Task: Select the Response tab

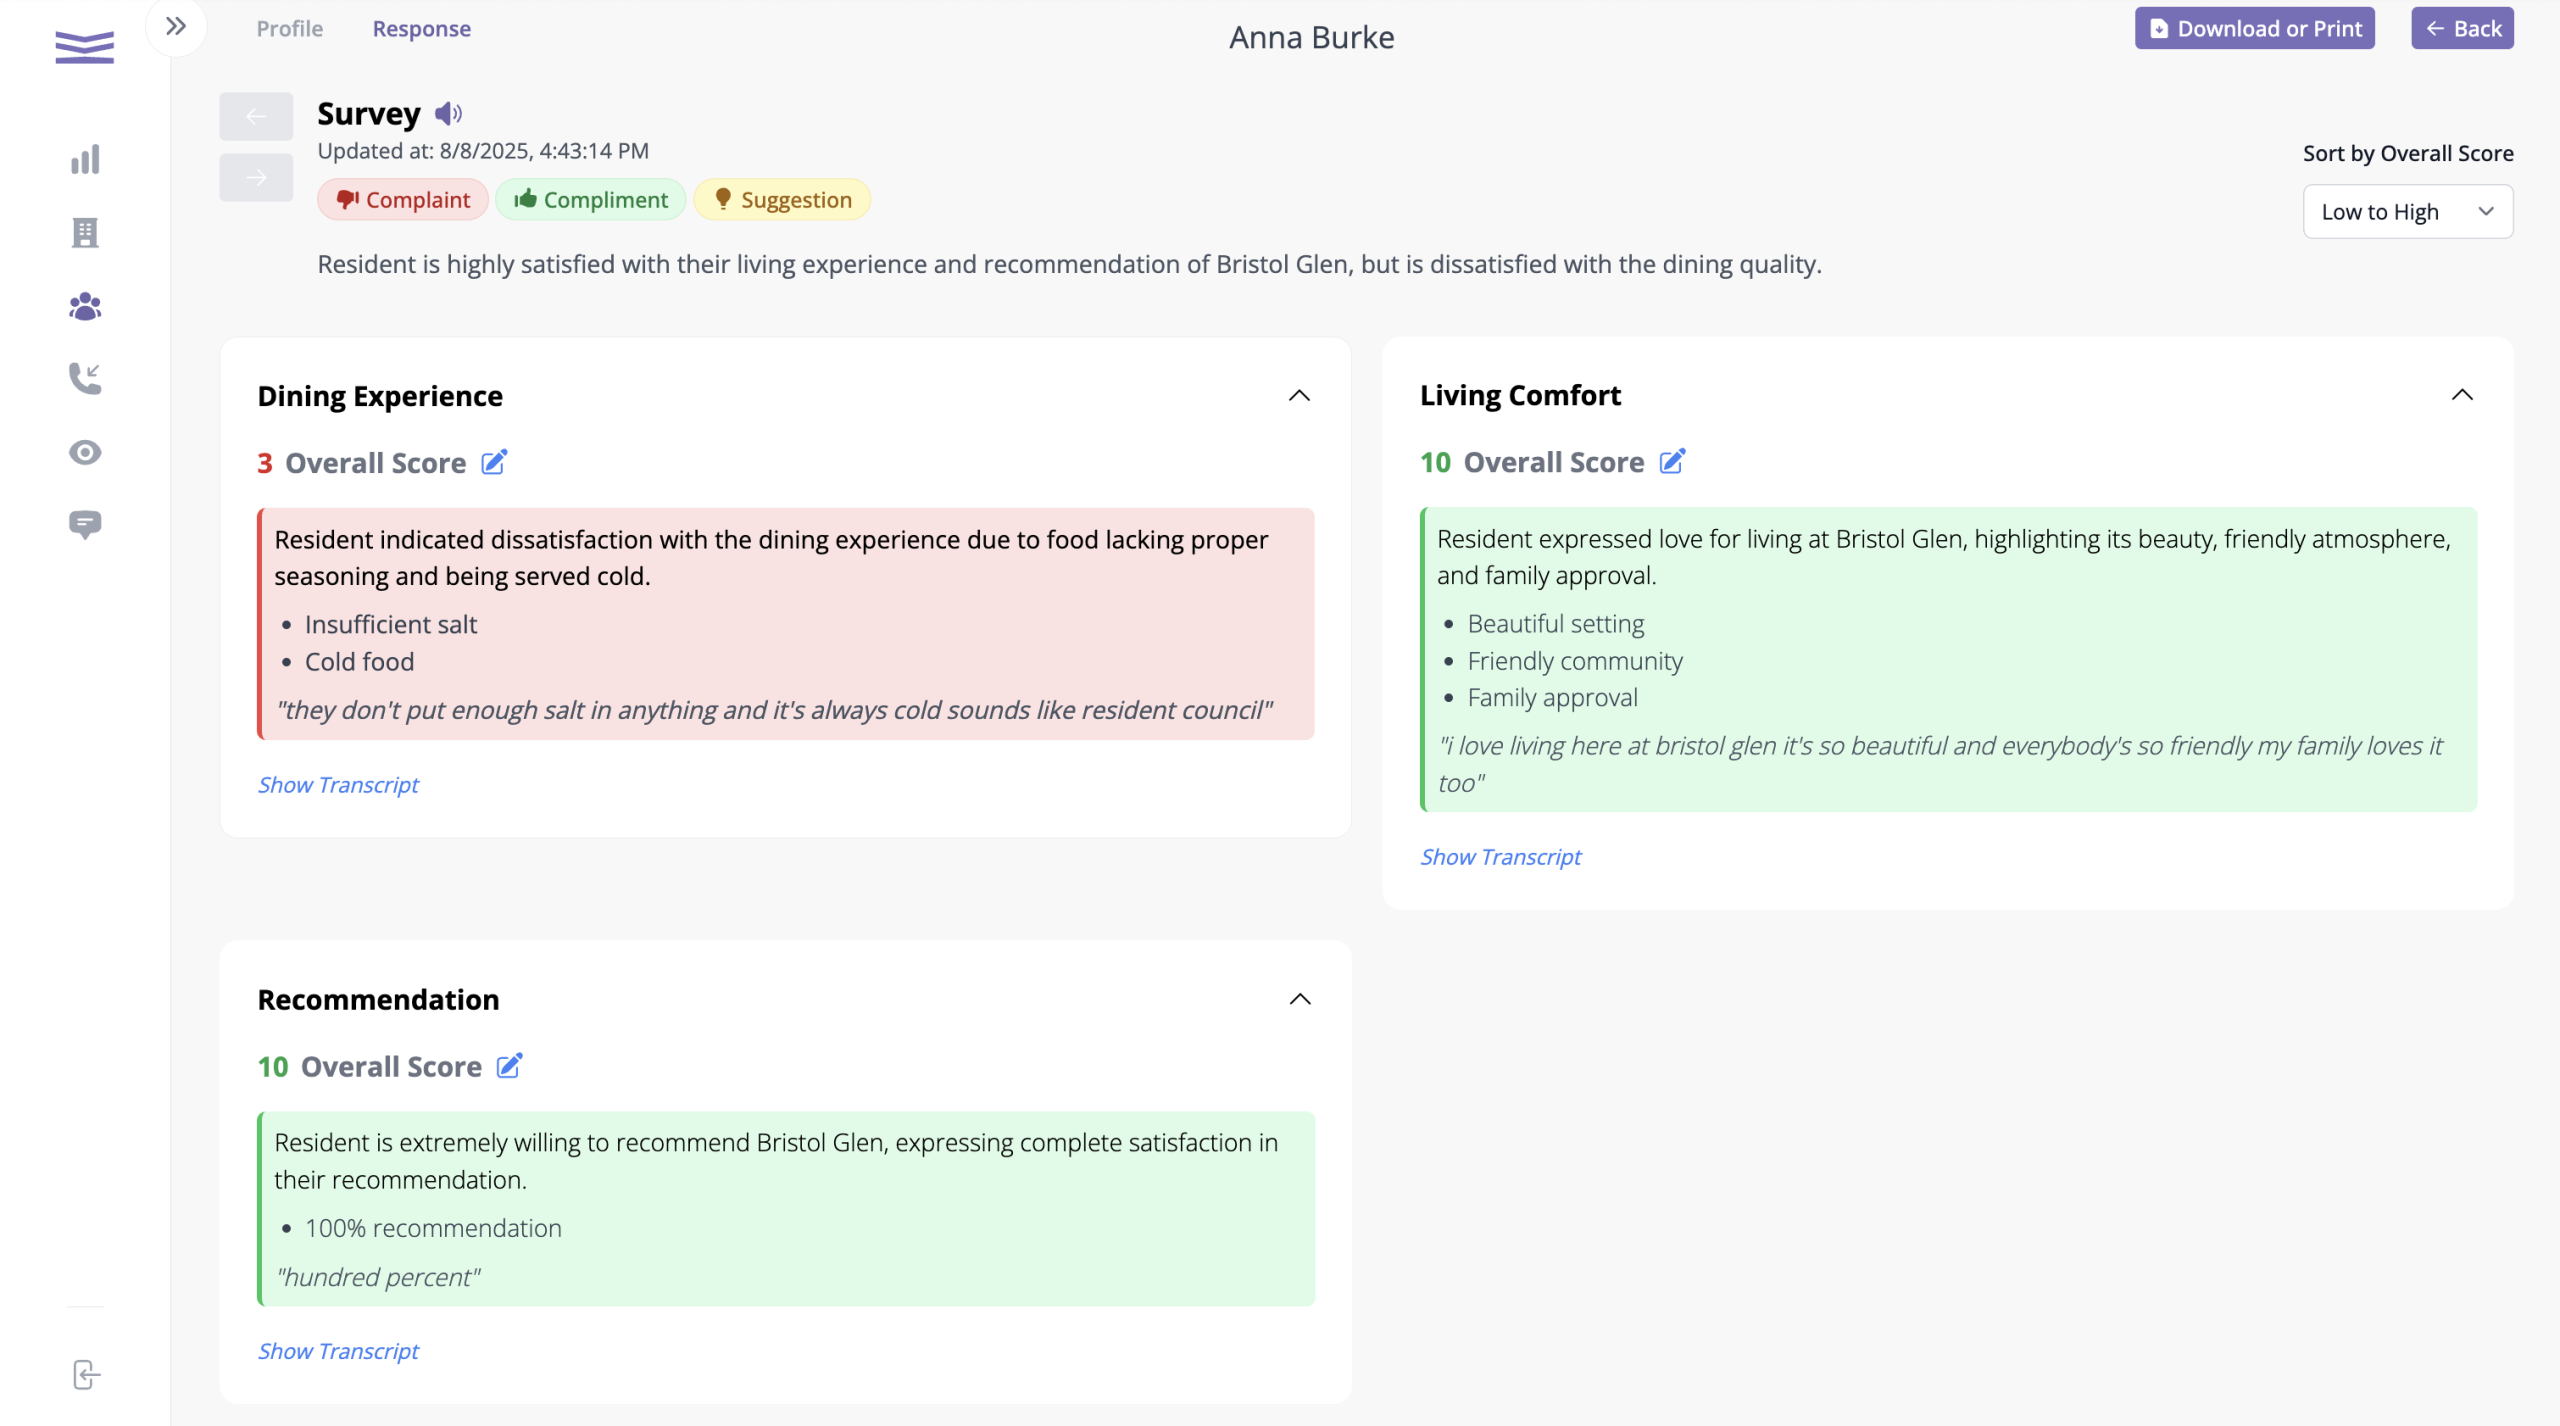Action: pos(421,29)
